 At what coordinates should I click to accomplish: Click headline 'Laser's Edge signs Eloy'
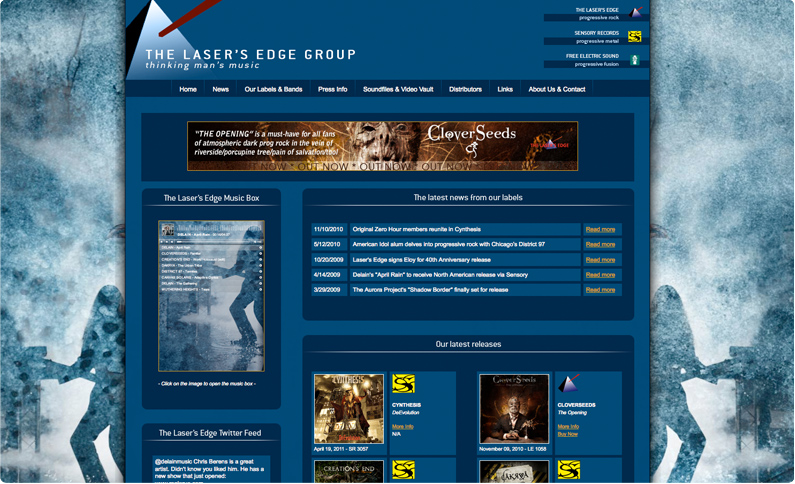tap(421, 260)
